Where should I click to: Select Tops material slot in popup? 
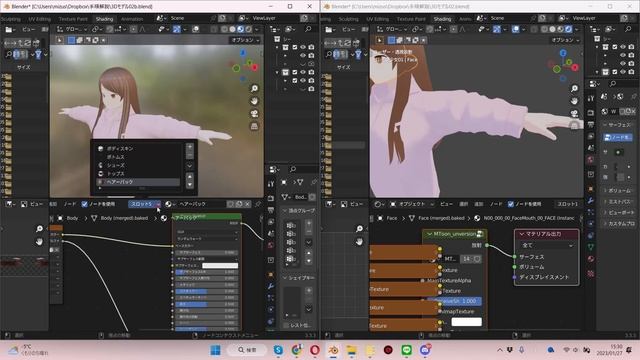click(138, 173)
